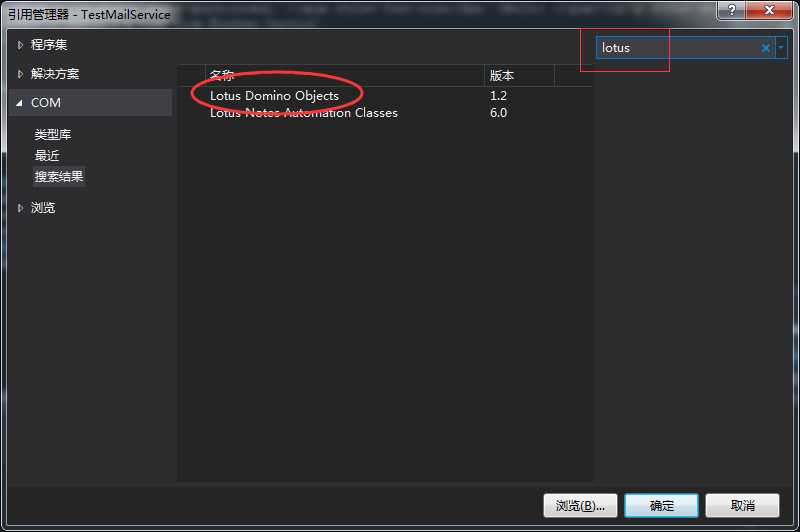Select the 解决方案 category

pyautogui.click(x=55, y=74)
